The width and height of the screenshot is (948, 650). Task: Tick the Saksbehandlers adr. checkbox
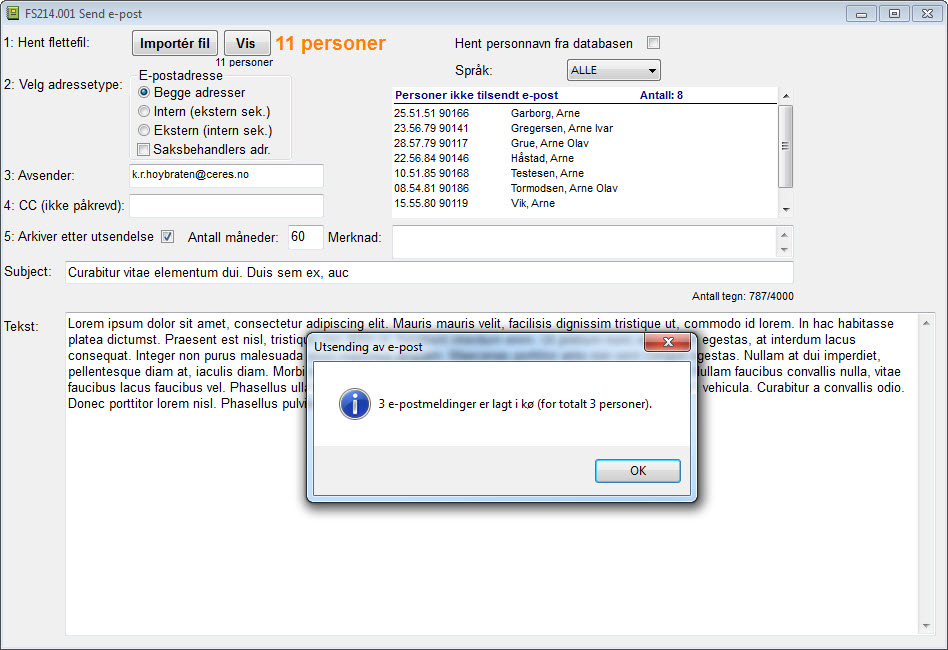[143, 149]
